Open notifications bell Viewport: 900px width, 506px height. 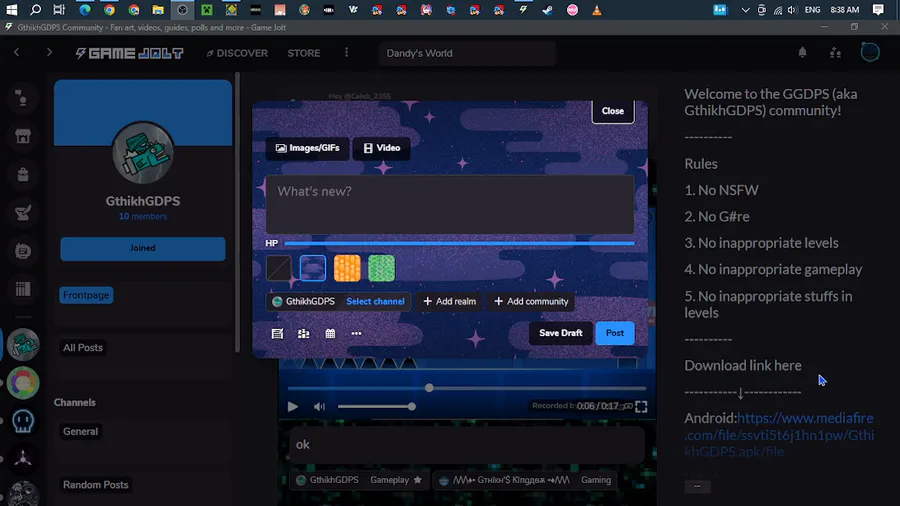[x=802, y=53]
